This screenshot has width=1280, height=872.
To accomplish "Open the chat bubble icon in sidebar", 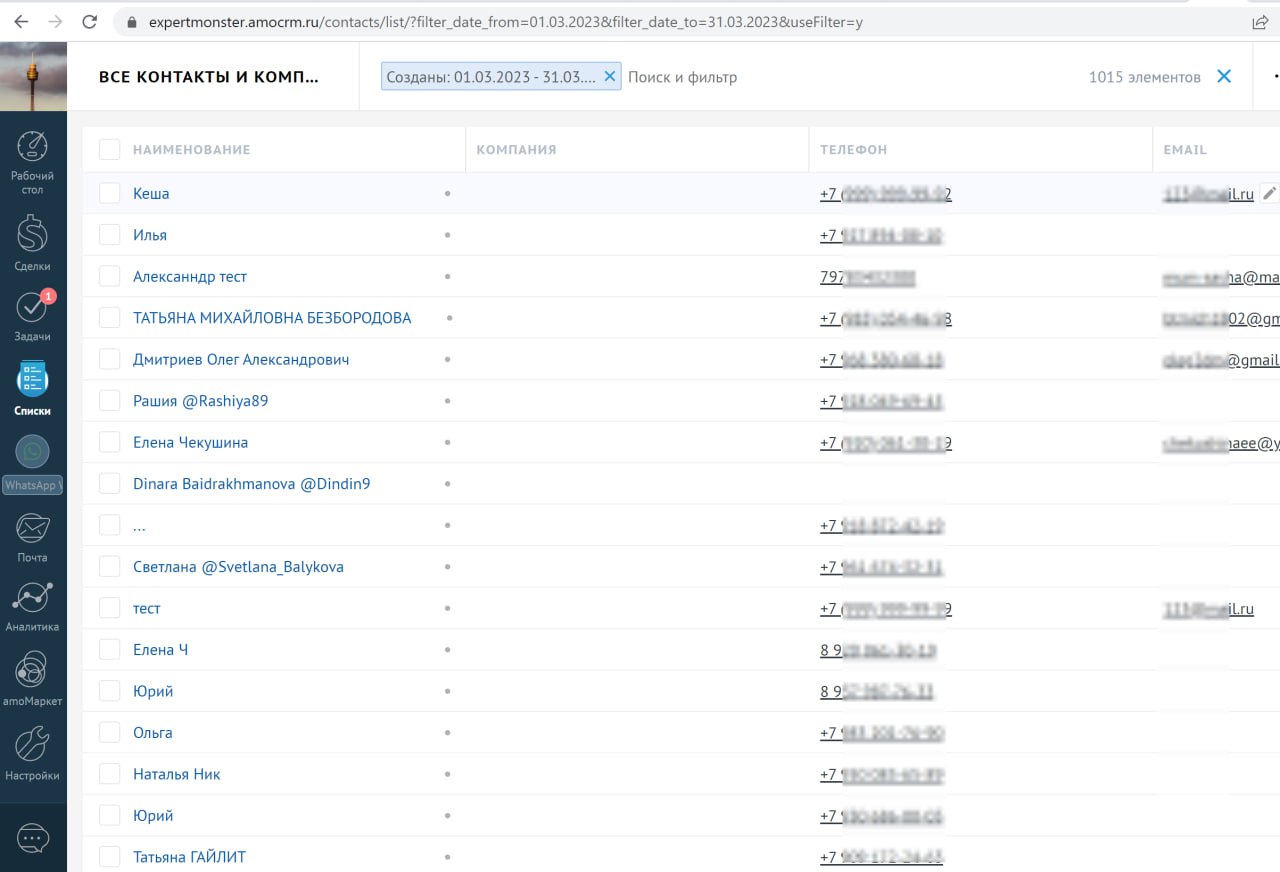I will 33,838.
